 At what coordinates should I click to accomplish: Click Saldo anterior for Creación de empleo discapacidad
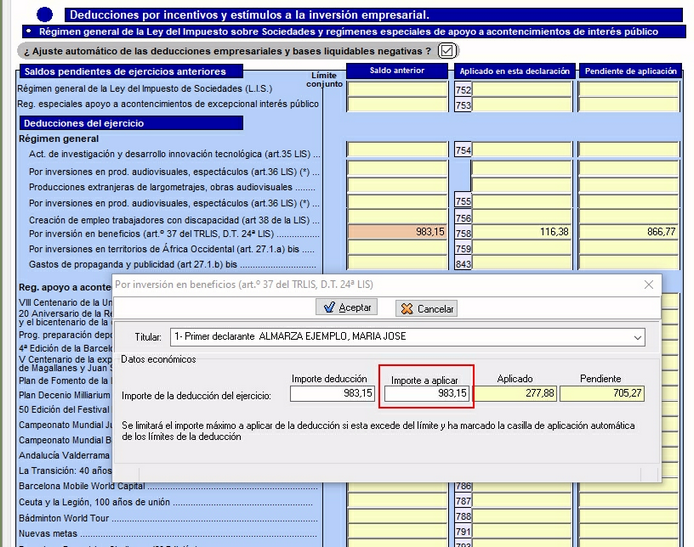point(397,217)
